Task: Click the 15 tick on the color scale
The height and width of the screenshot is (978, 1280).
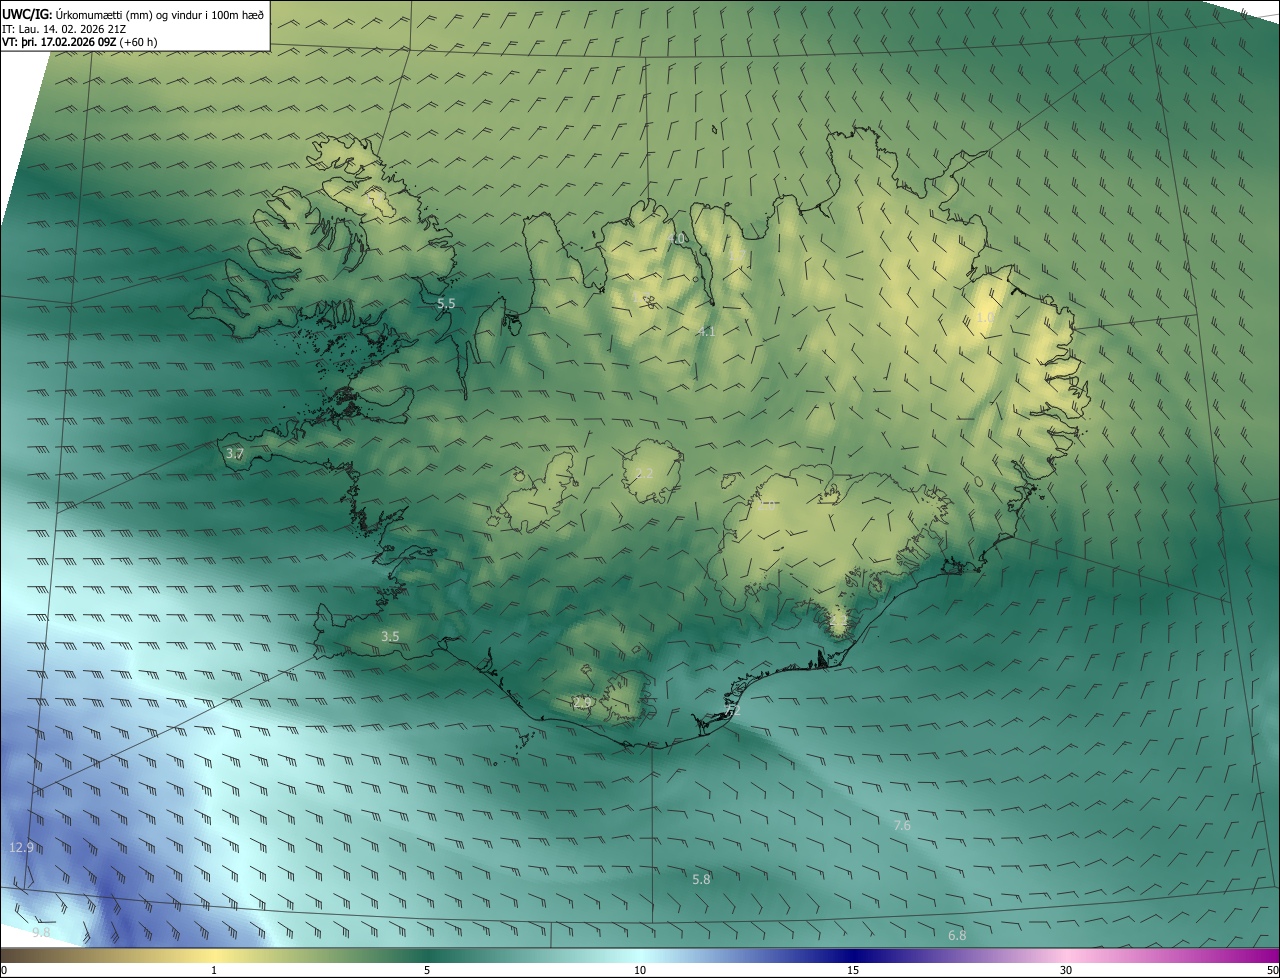Action: tap(853, 971)
